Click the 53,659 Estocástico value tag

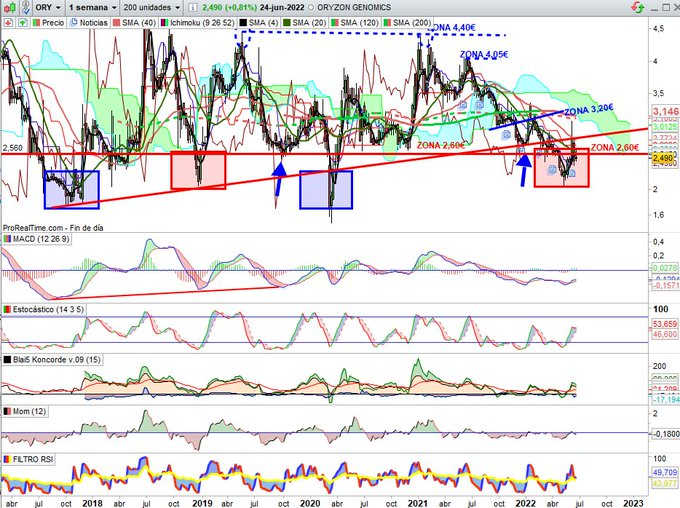click(665, 324)
